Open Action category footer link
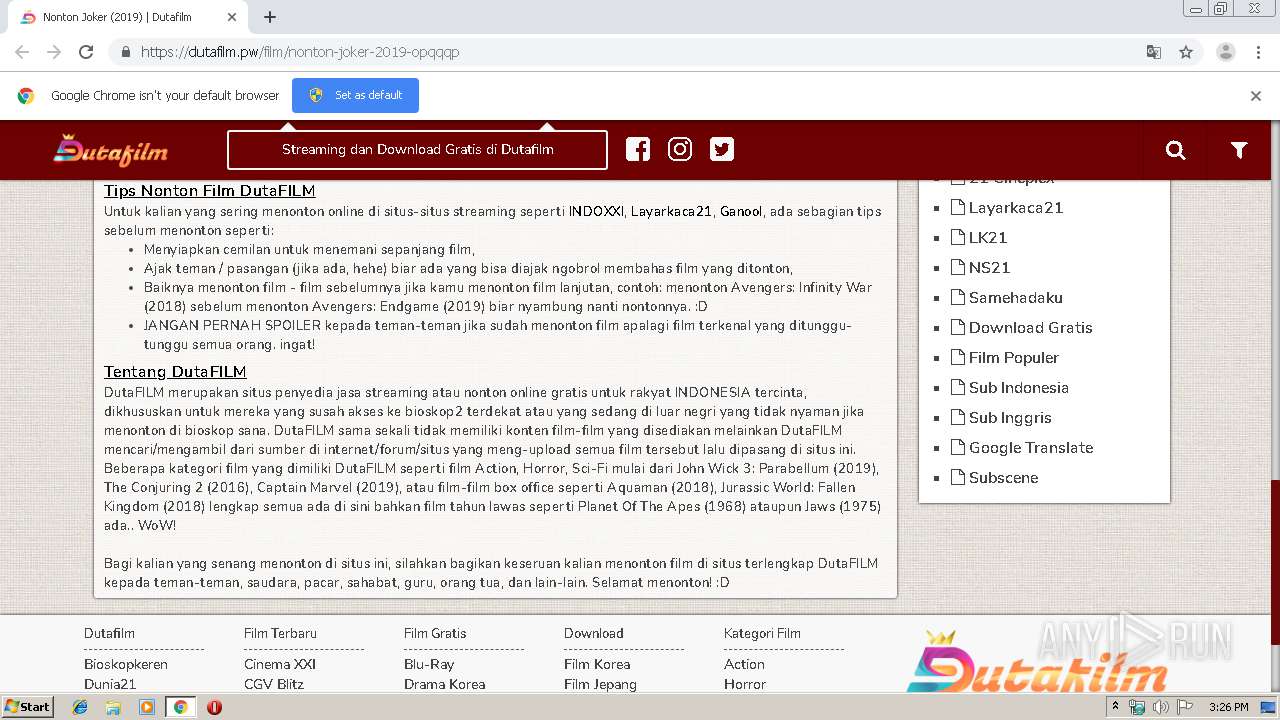 click(x=744, y=664)
